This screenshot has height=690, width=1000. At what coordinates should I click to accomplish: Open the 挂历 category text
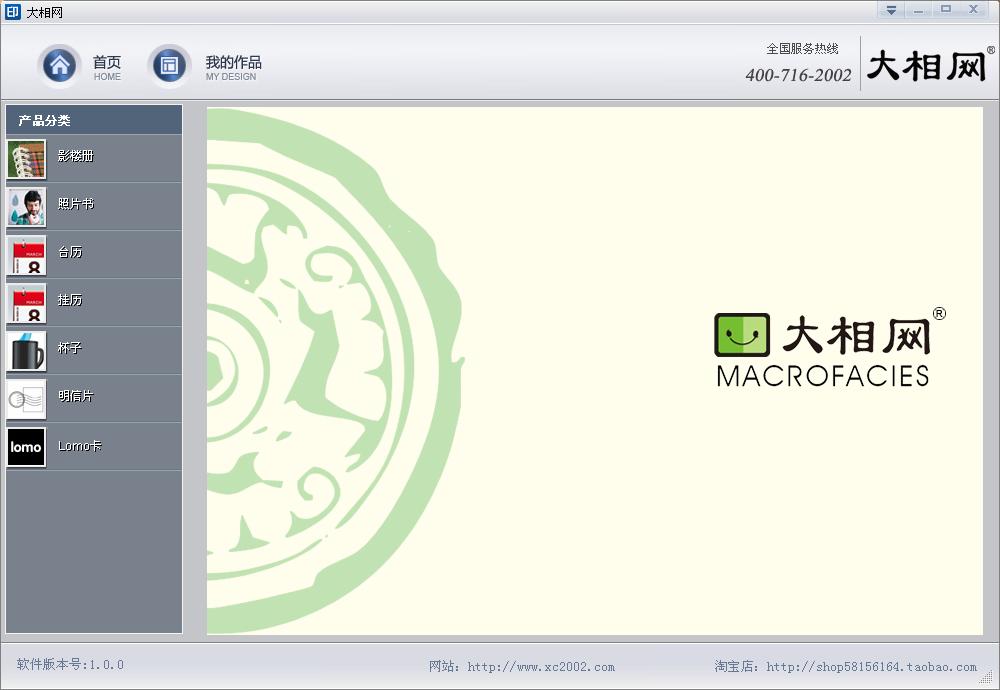70,300
